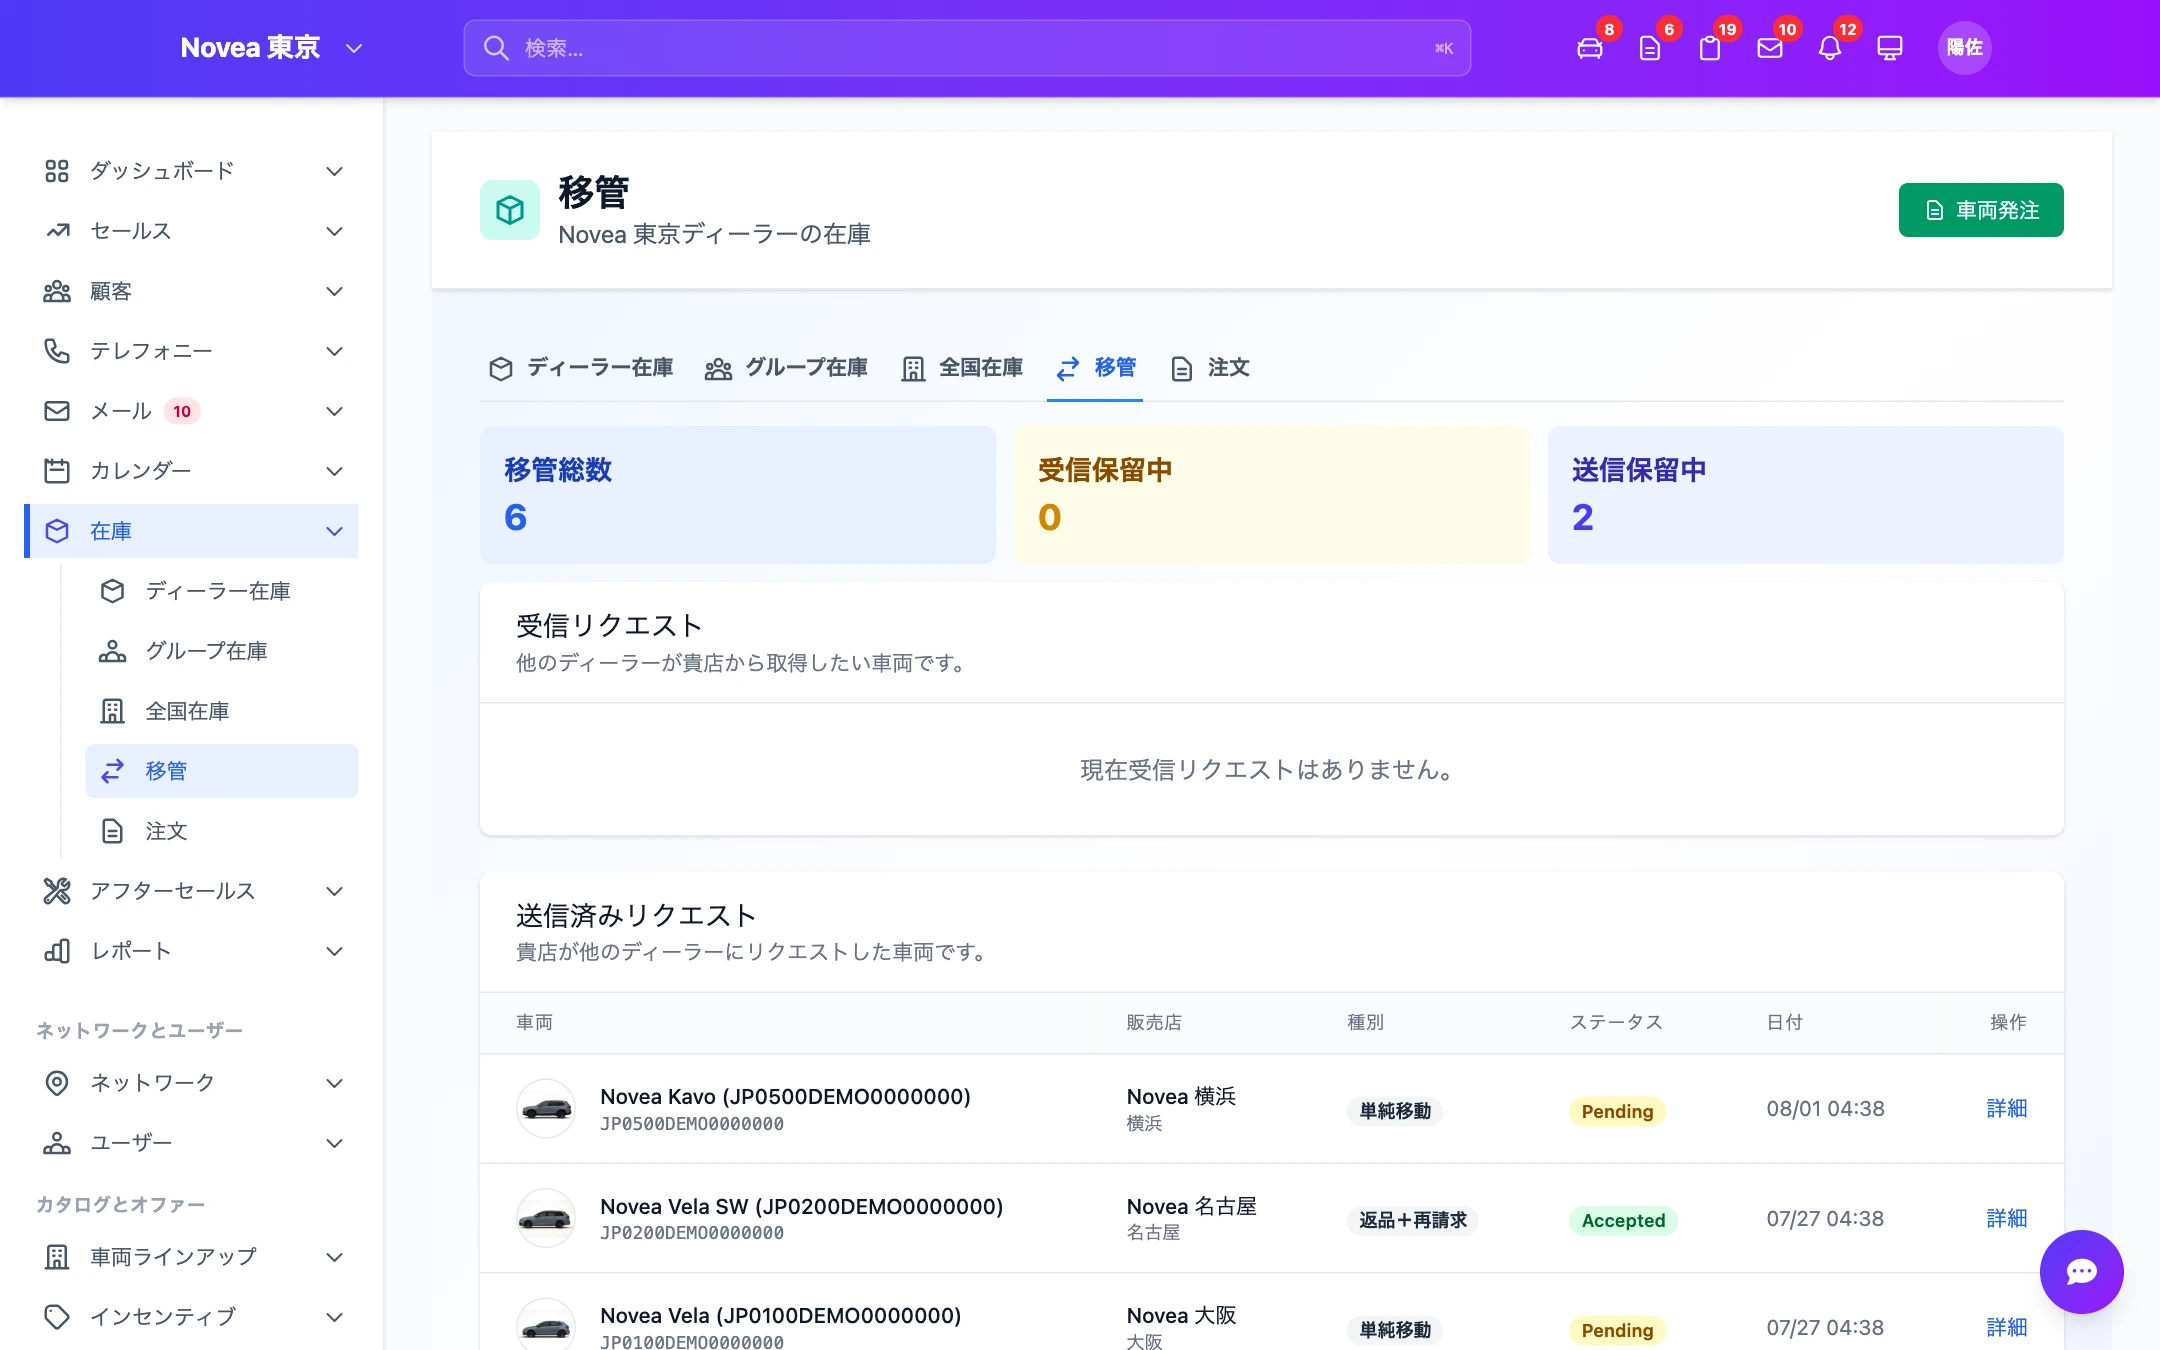Screen dimensions: 2160x1350
Task: Click the after-sales tools icon in sidebar
Action: pyautogui.click(x=57, y=891)
